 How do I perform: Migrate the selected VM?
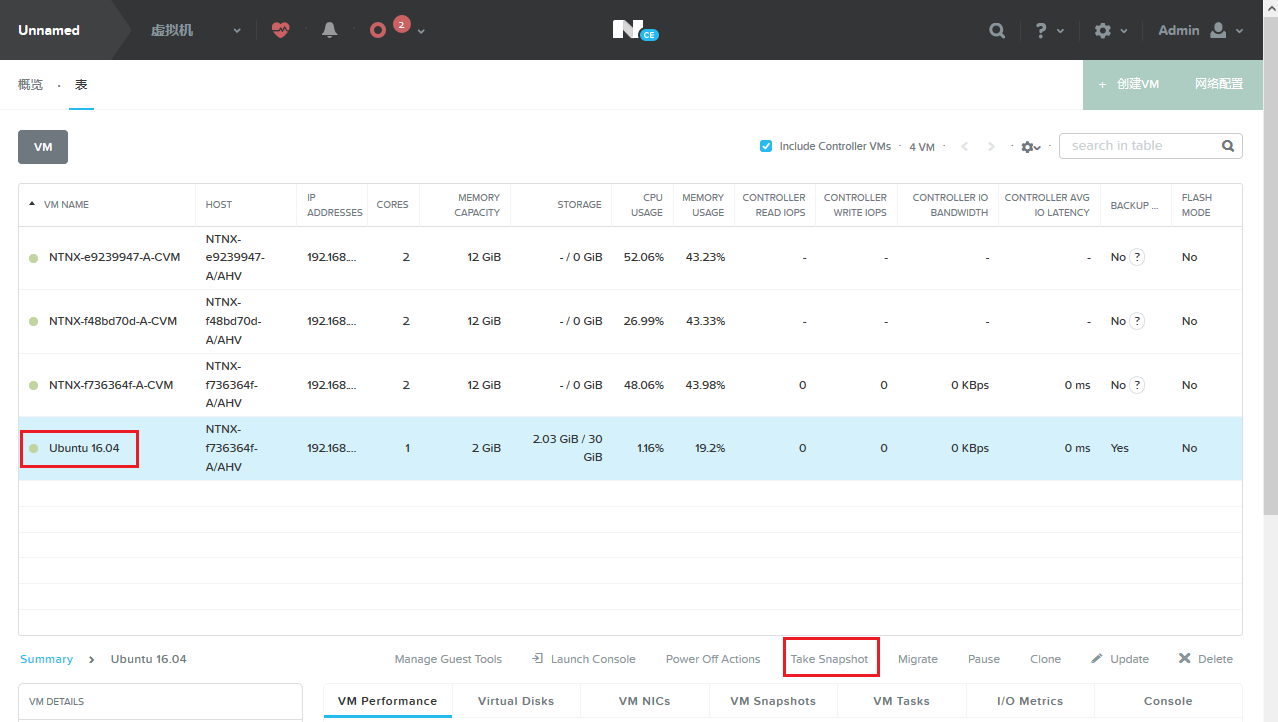coord(918,659)
